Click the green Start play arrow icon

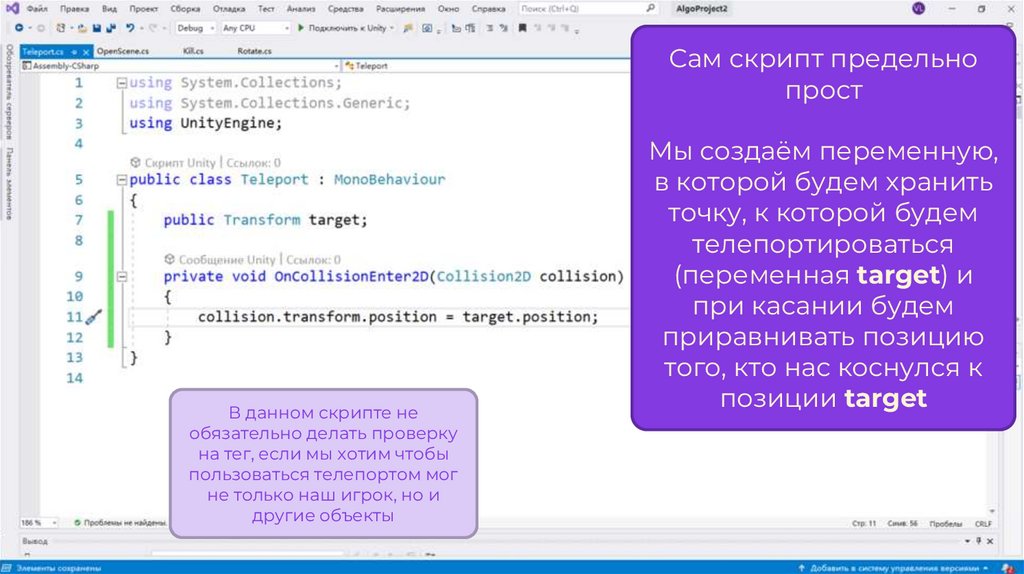coord(301,28)
